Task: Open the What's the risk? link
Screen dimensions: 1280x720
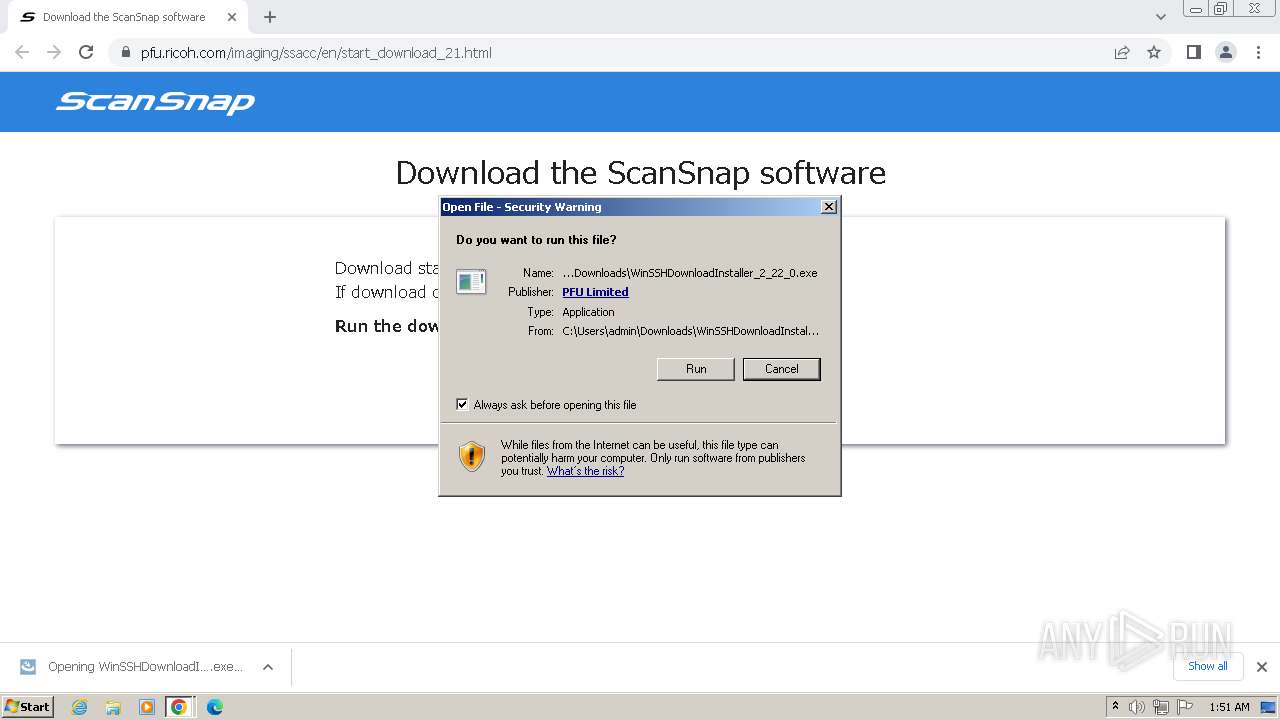Action: 585,471
